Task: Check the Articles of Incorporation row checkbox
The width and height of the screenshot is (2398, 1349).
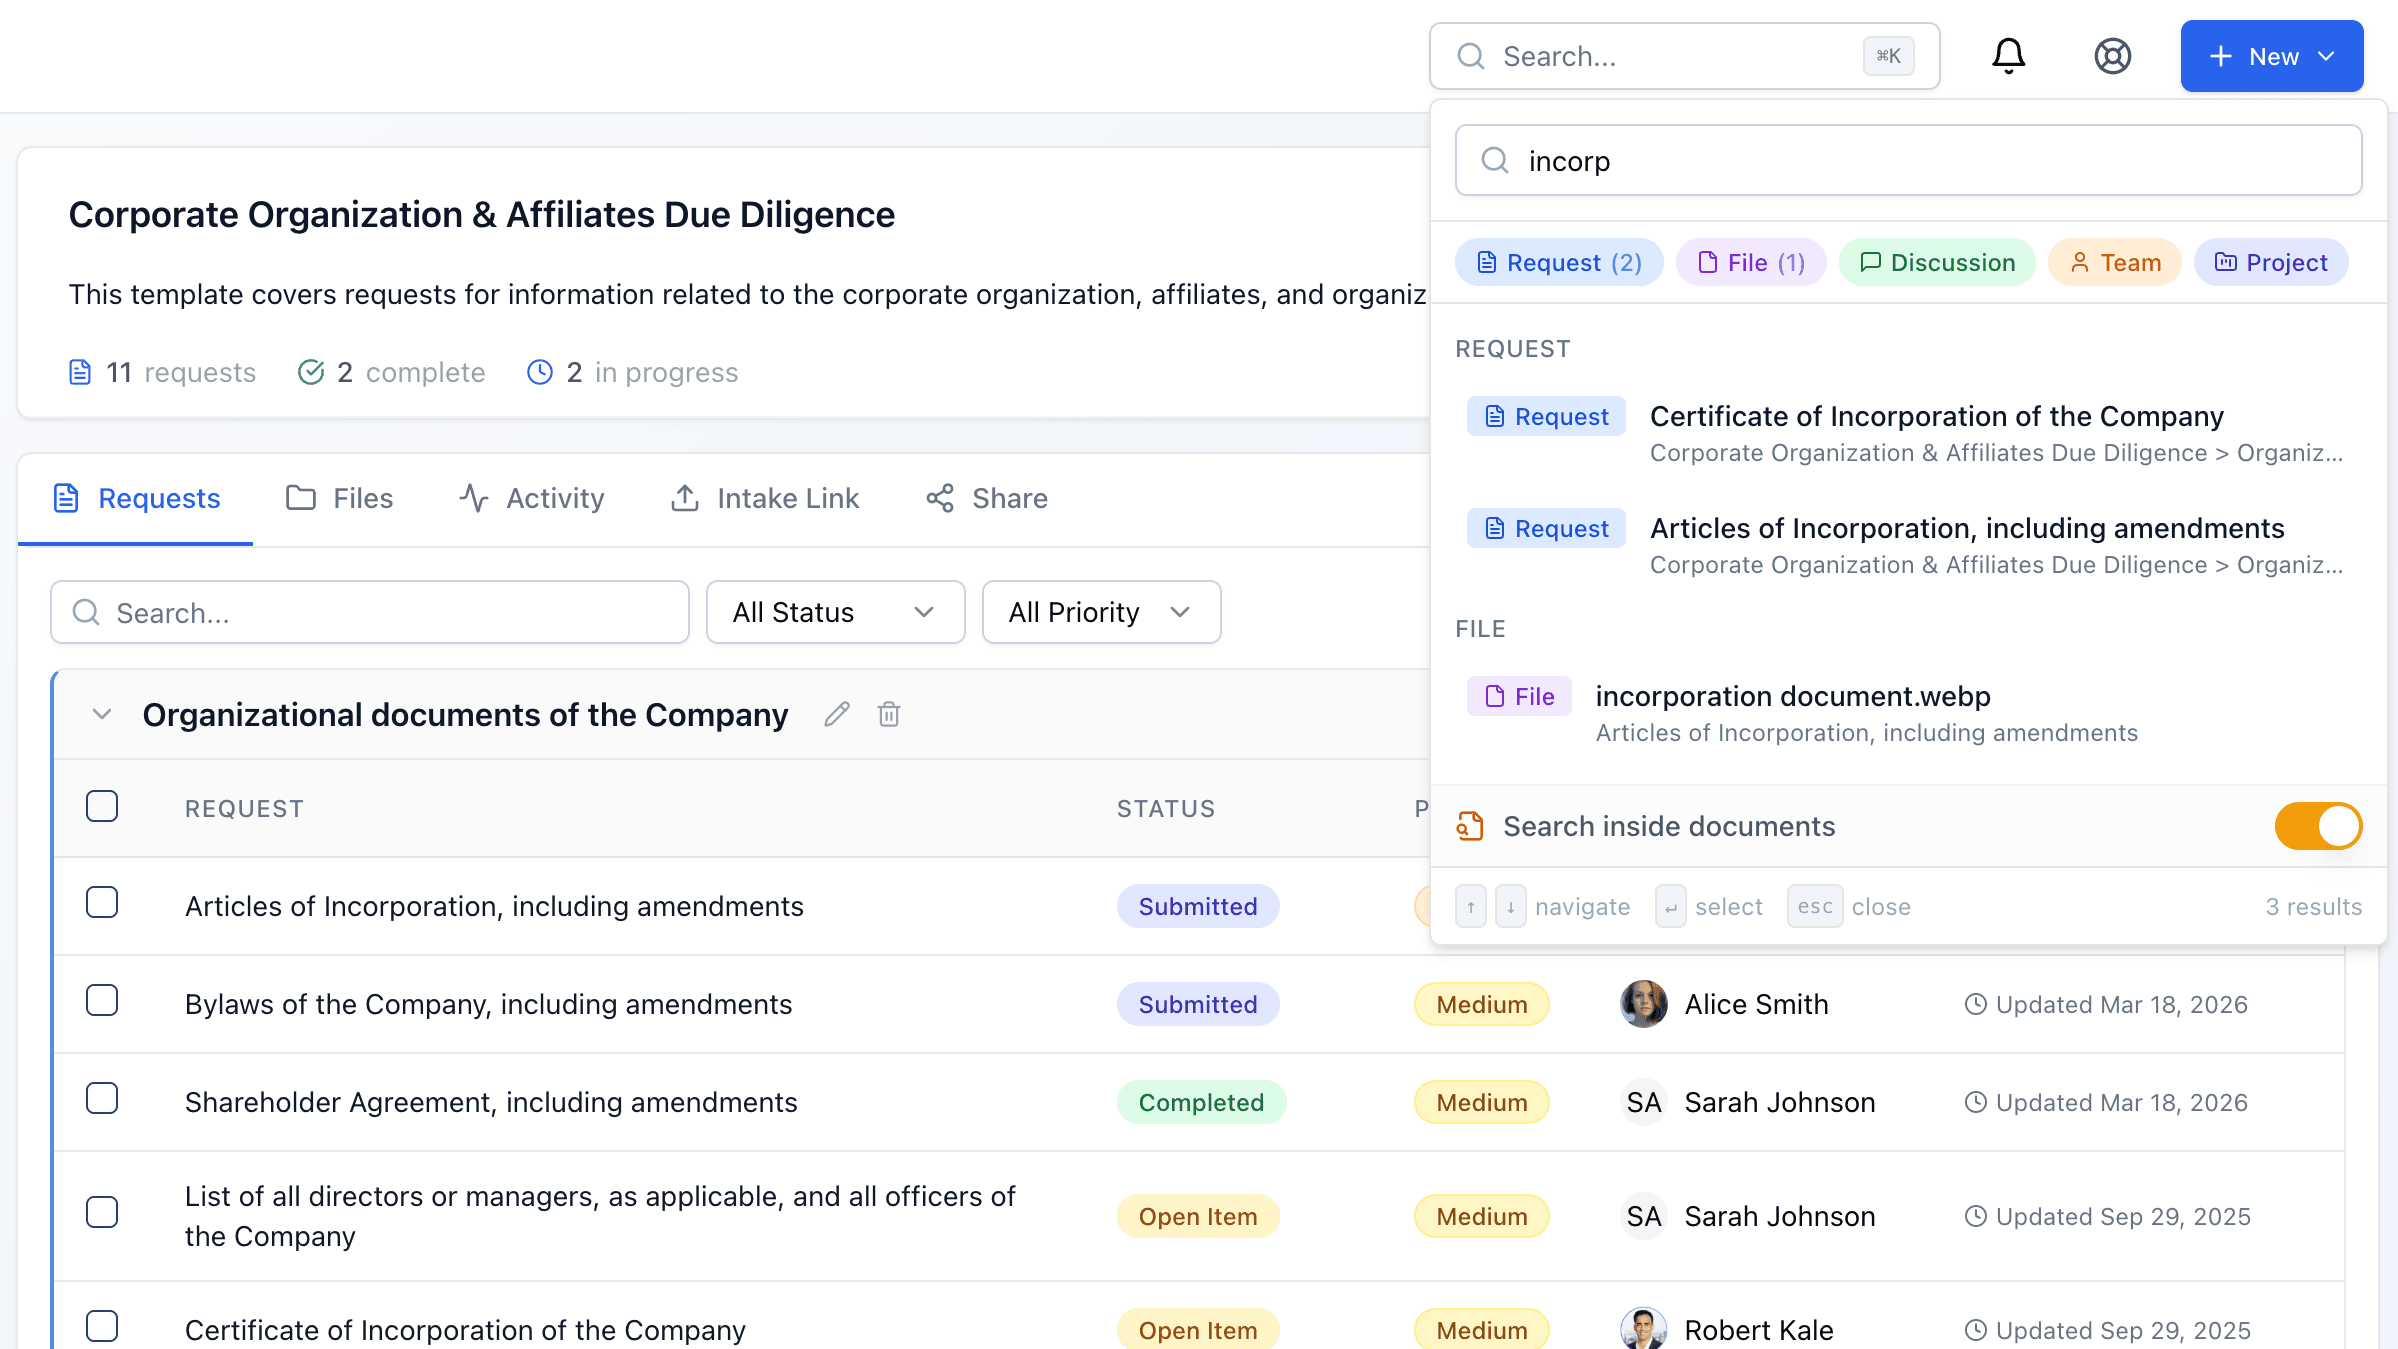Action: (102, 902)
